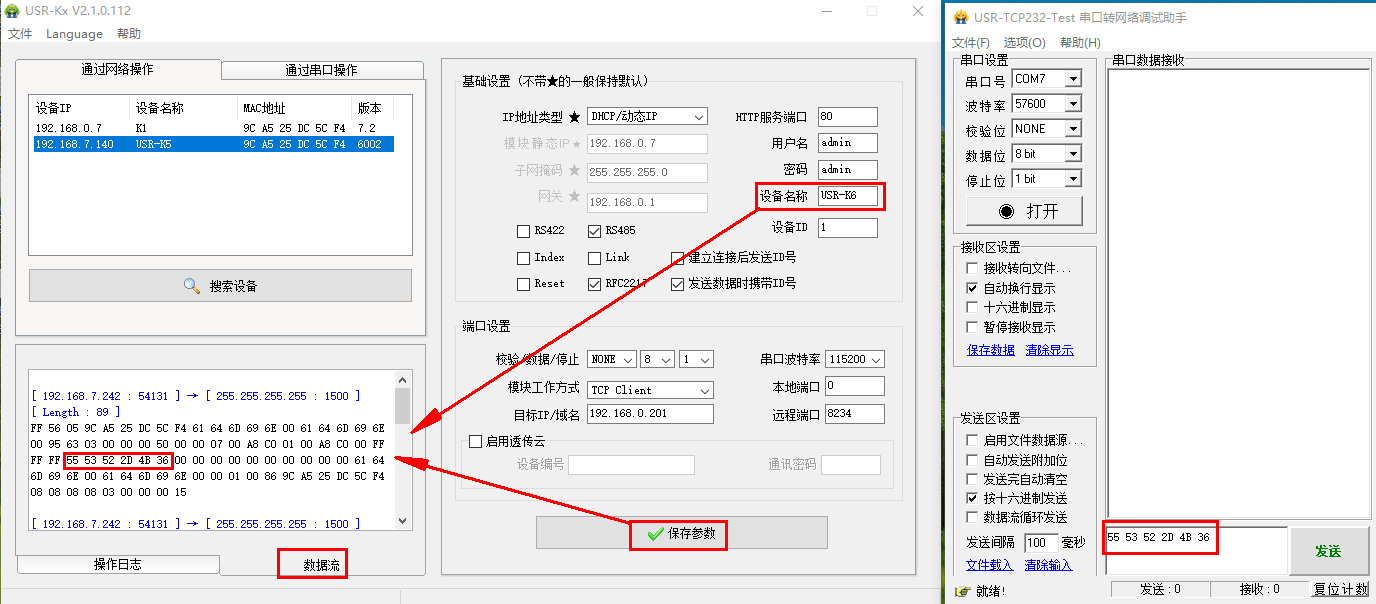Image resolution: width=1376 pixels, height=604 pixels.
Task: Toggle 十六进制显示 checkbox
Action: (x=972, y=308)
